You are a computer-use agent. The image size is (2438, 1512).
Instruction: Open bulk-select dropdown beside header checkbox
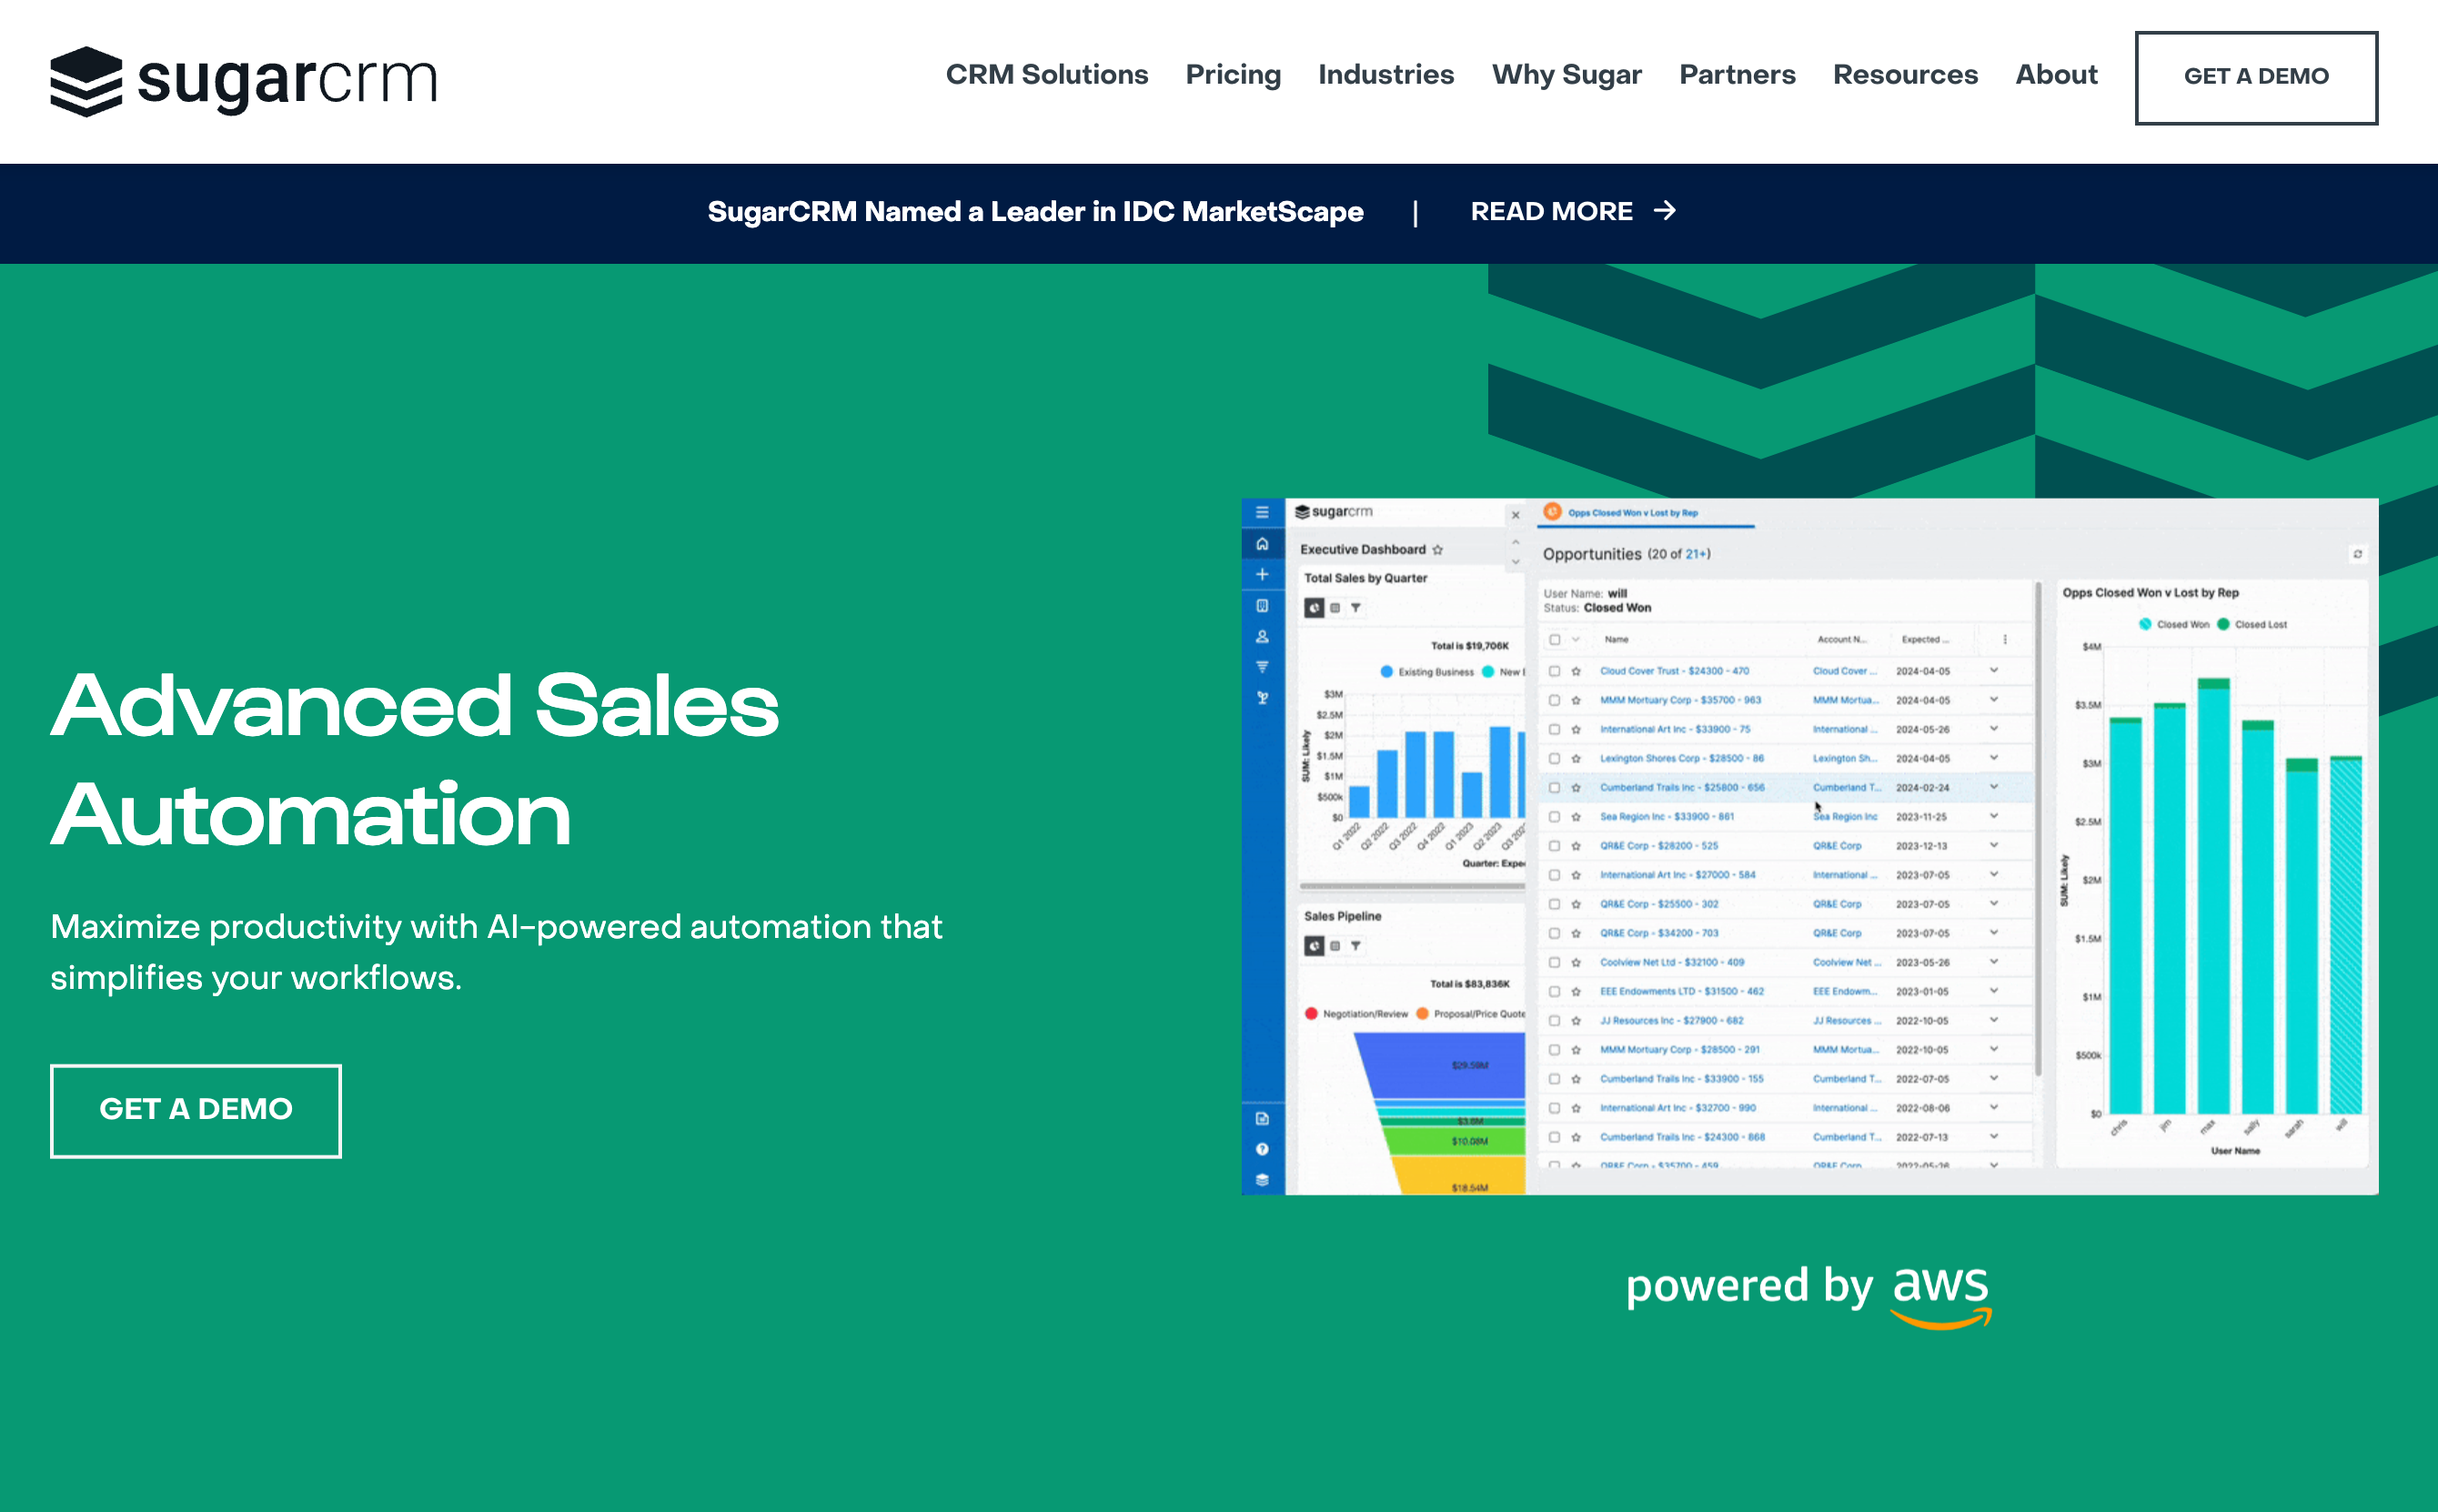tap(1576, 640)
